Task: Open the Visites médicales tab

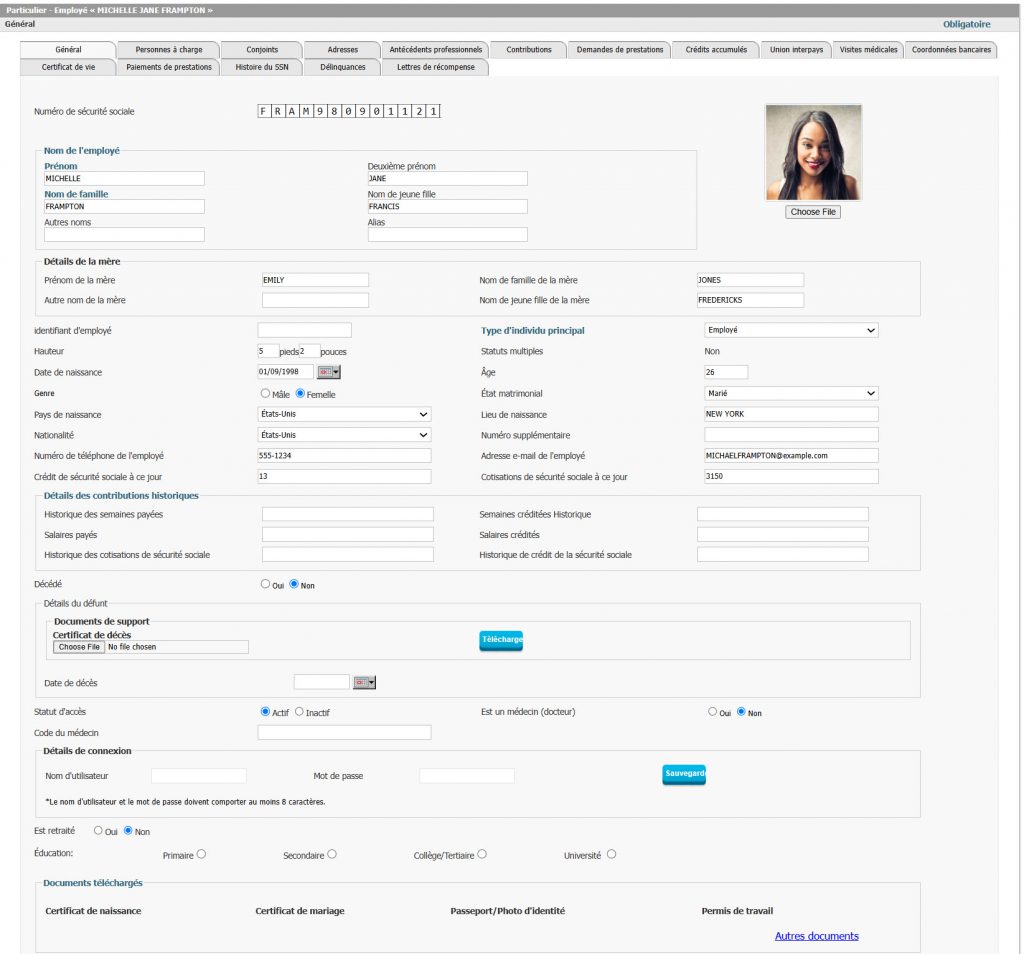Action: [x=869, y=50]
